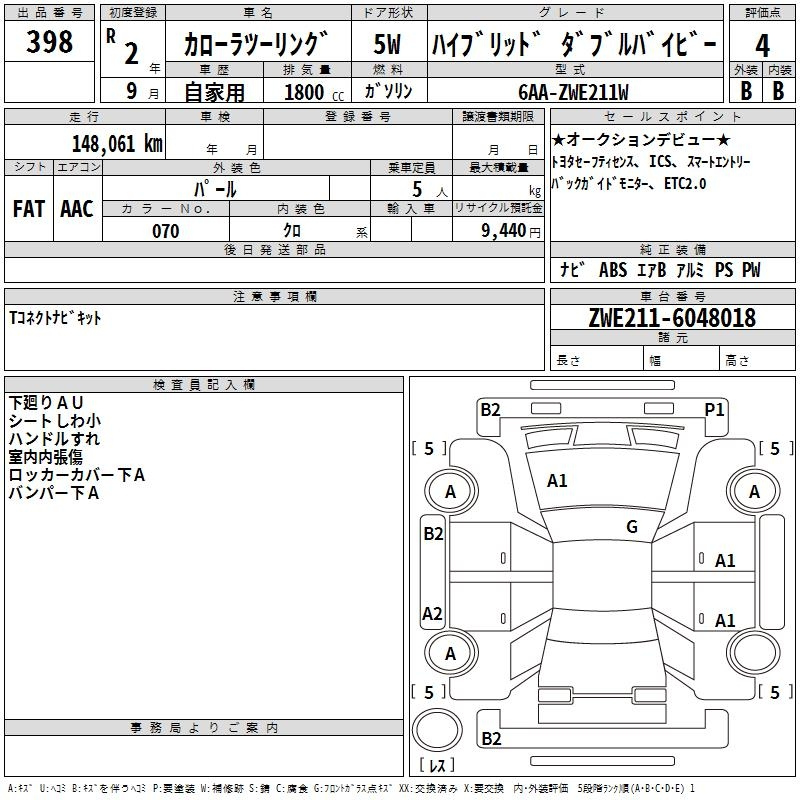The image size is (800, 800).
Task: Select inspector note ロッカーカバー下A
Action: [77, 475]
